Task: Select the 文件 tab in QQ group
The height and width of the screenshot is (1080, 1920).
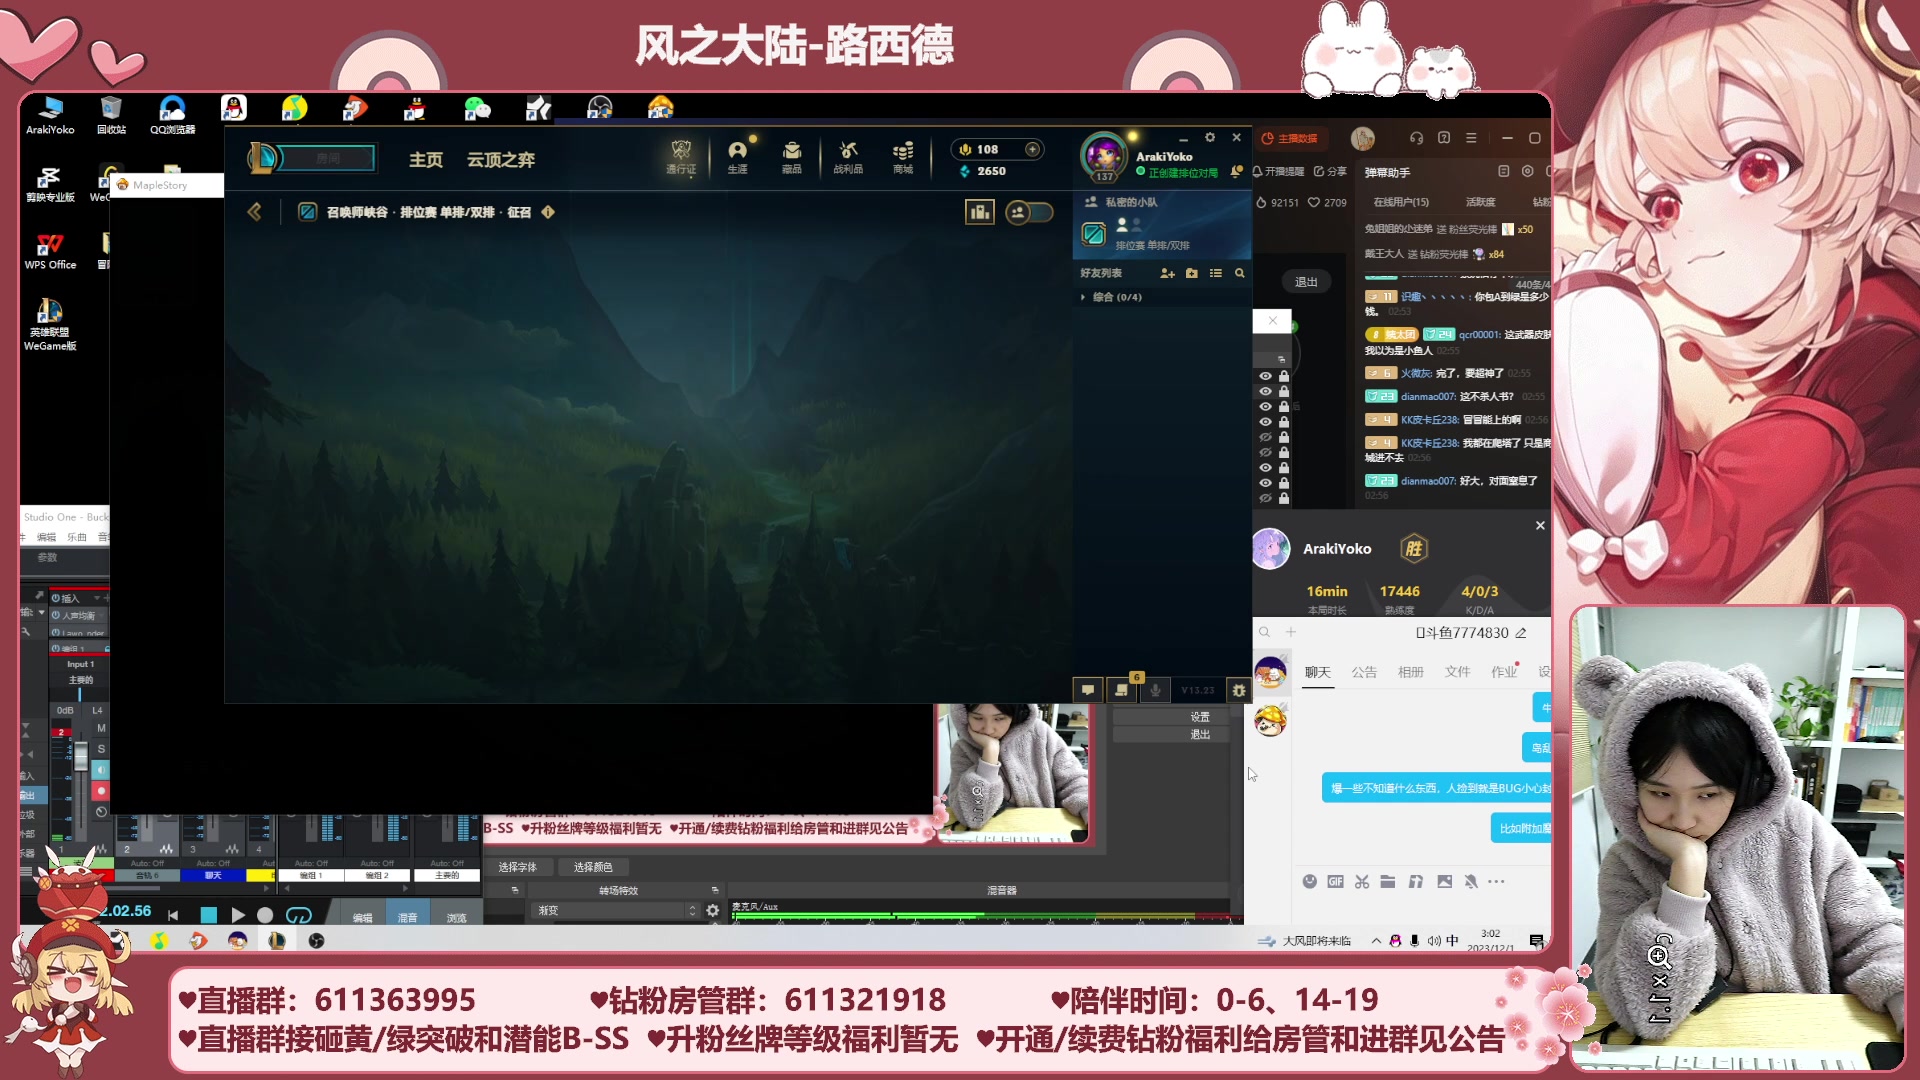Action: [x=1457, y=672]
